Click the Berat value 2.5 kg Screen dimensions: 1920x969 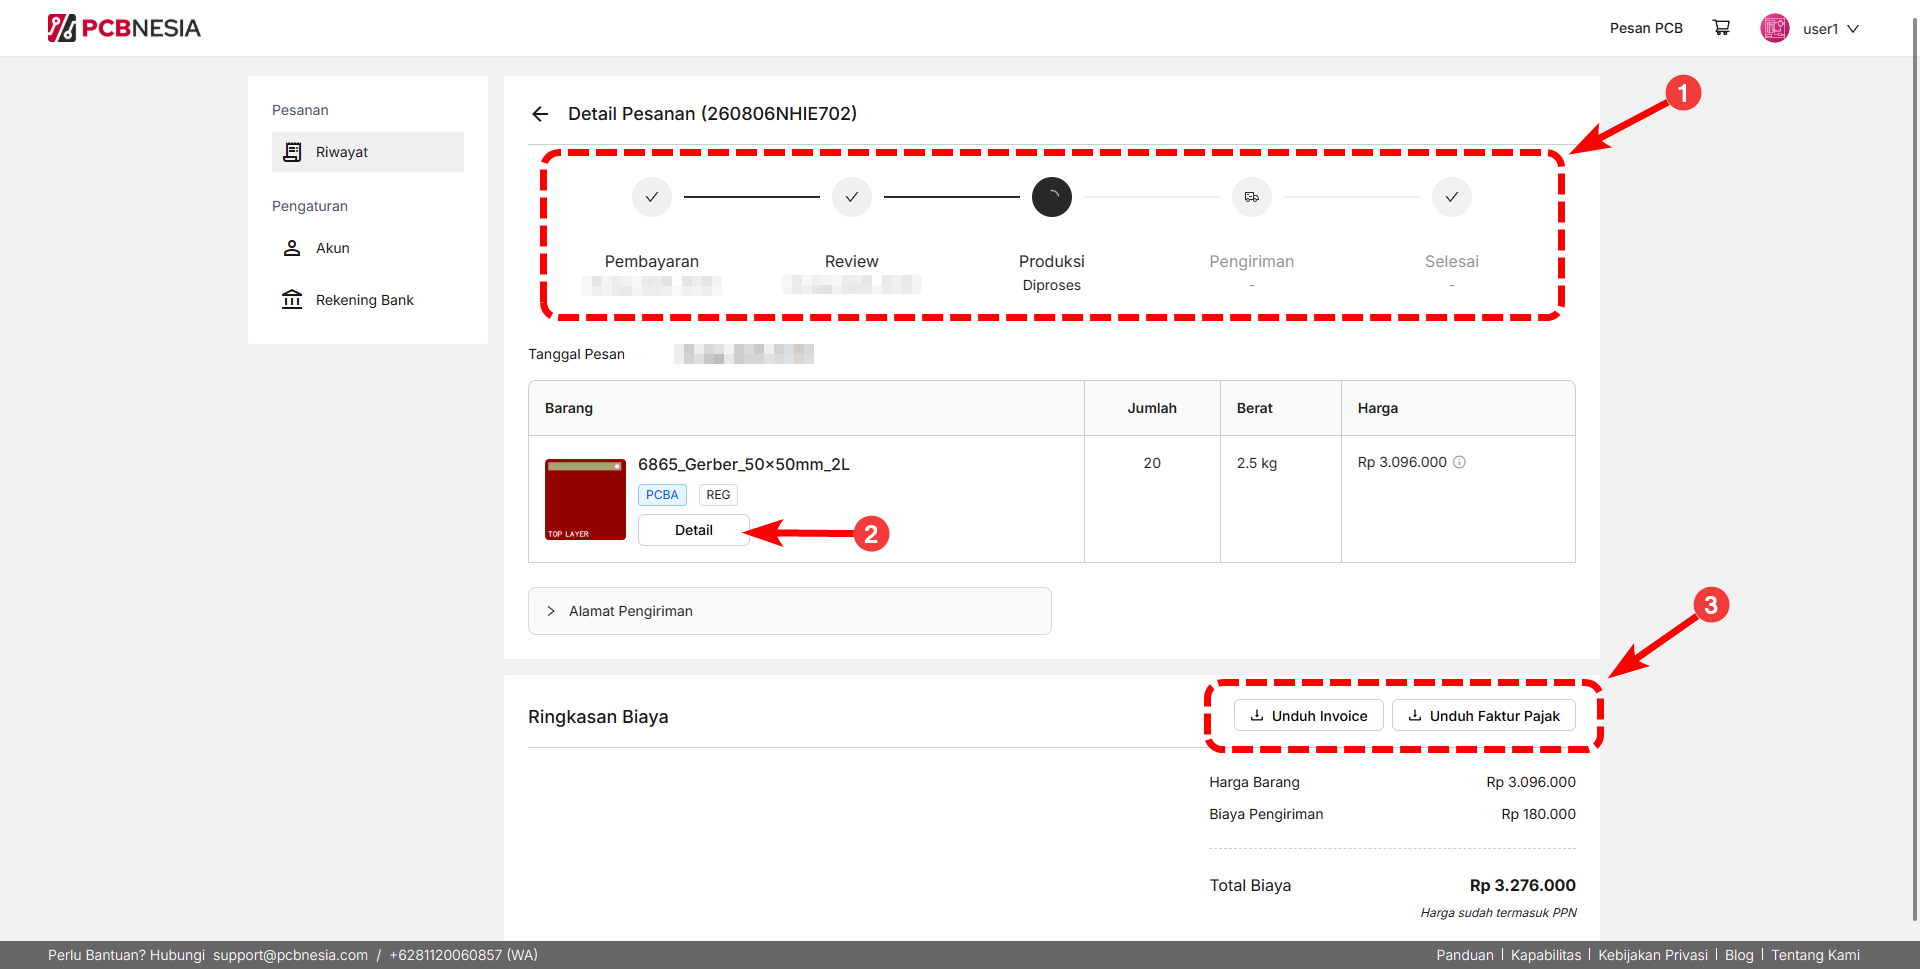pos(1257,463)
